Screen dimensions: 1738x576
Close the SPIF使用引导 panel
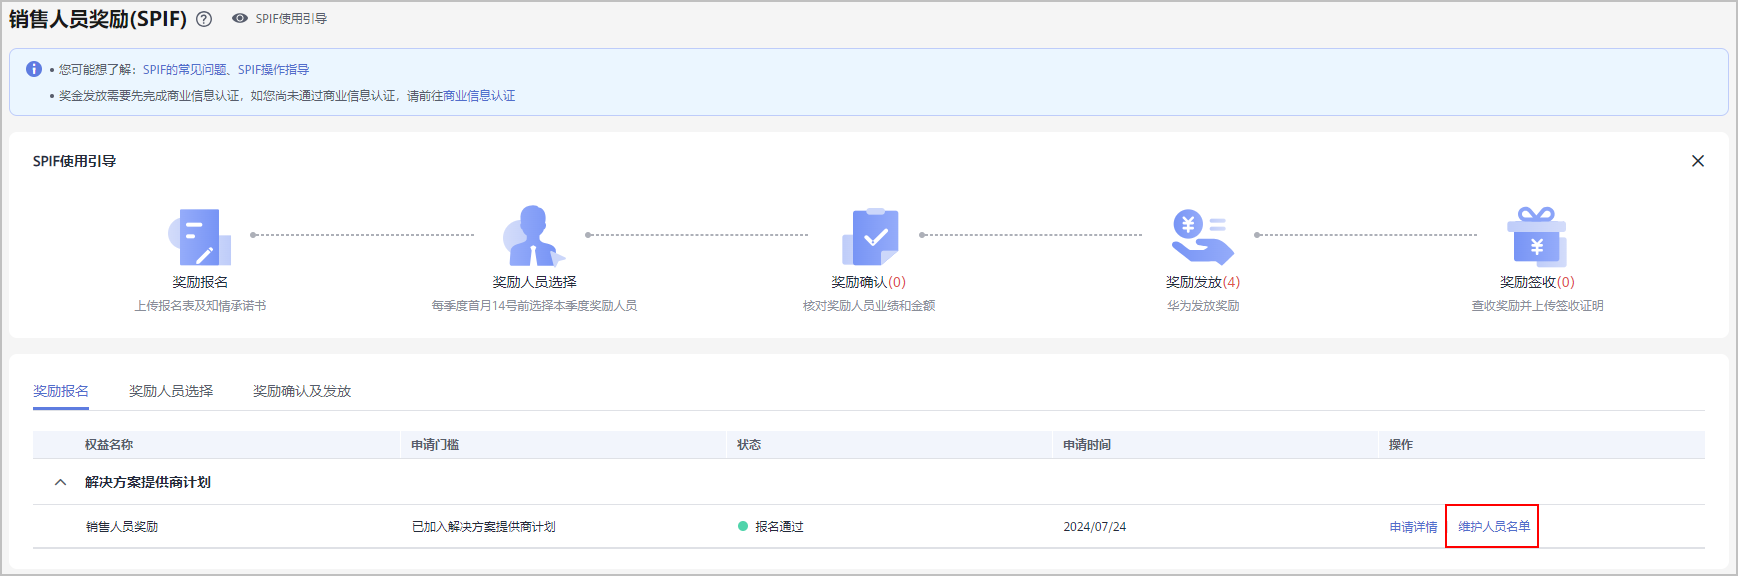[1697, 161]
